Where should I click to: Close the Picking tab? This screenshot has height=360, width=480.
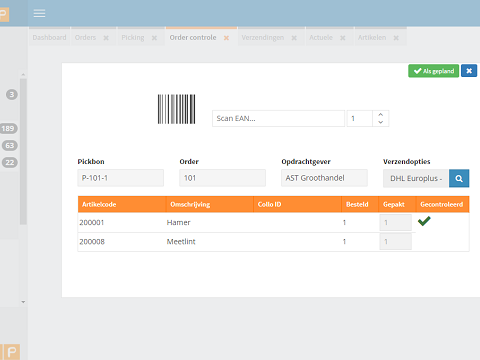154,38
